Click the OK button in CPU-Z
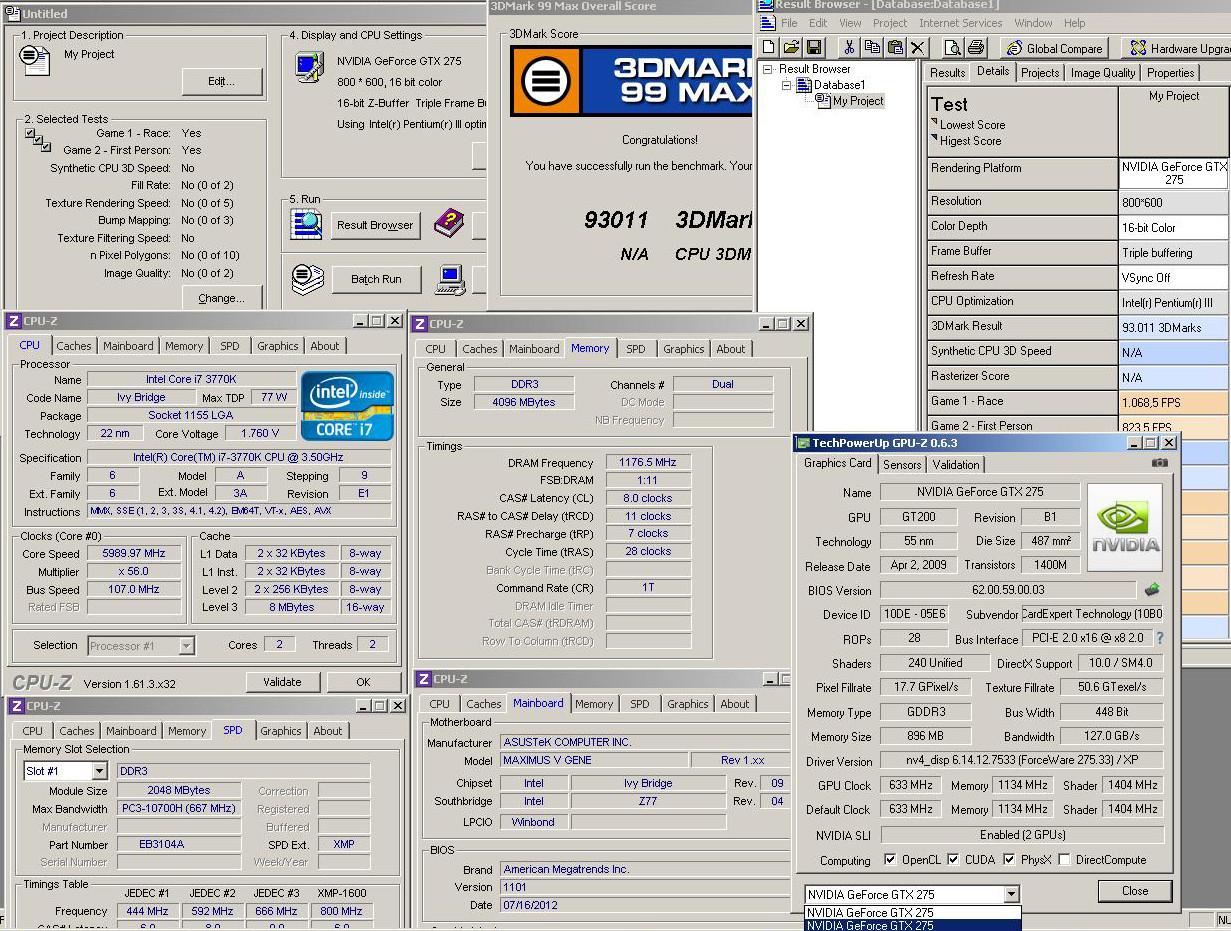Viewport: 1231px width, 931px height. 363,682
